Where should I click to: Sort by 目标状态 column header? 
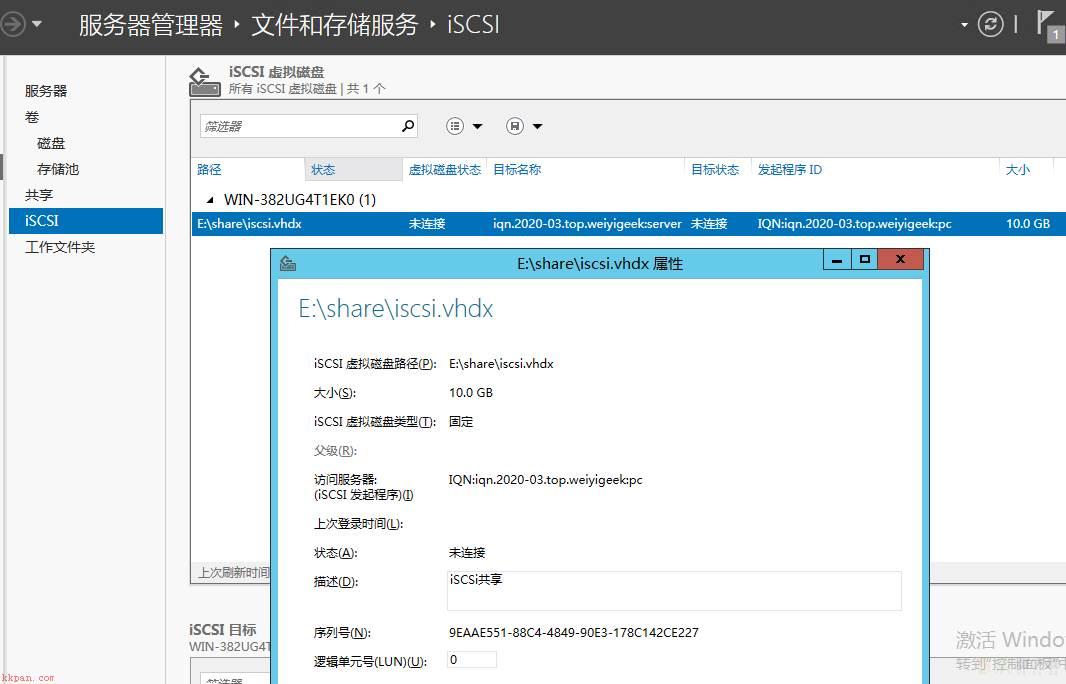pos(715,169)
